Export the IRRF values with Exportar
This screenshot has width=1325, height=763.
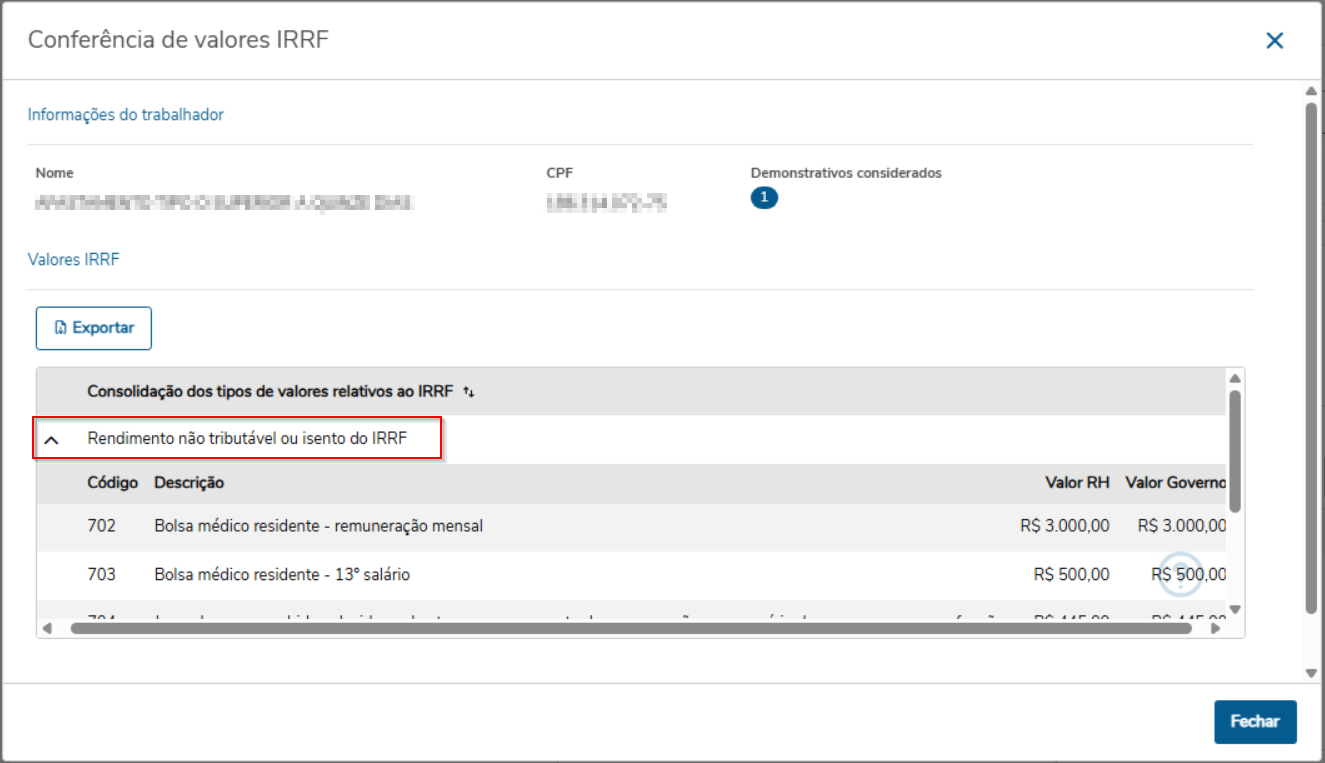94,328
